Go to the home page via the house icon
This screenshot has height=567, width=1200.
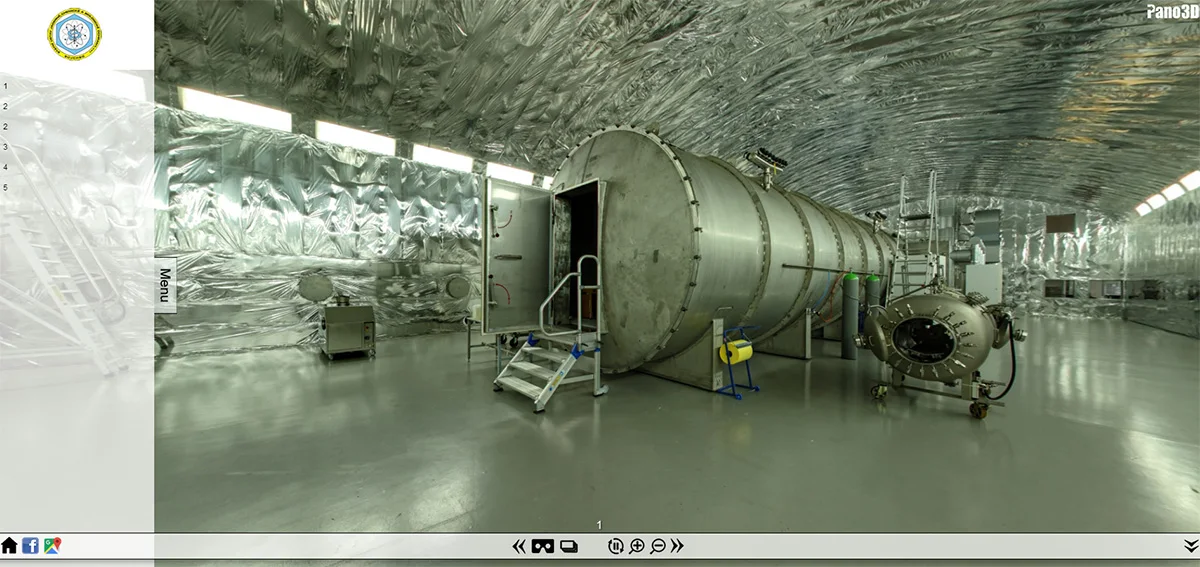pyautogui.click(x=9, y=546)
